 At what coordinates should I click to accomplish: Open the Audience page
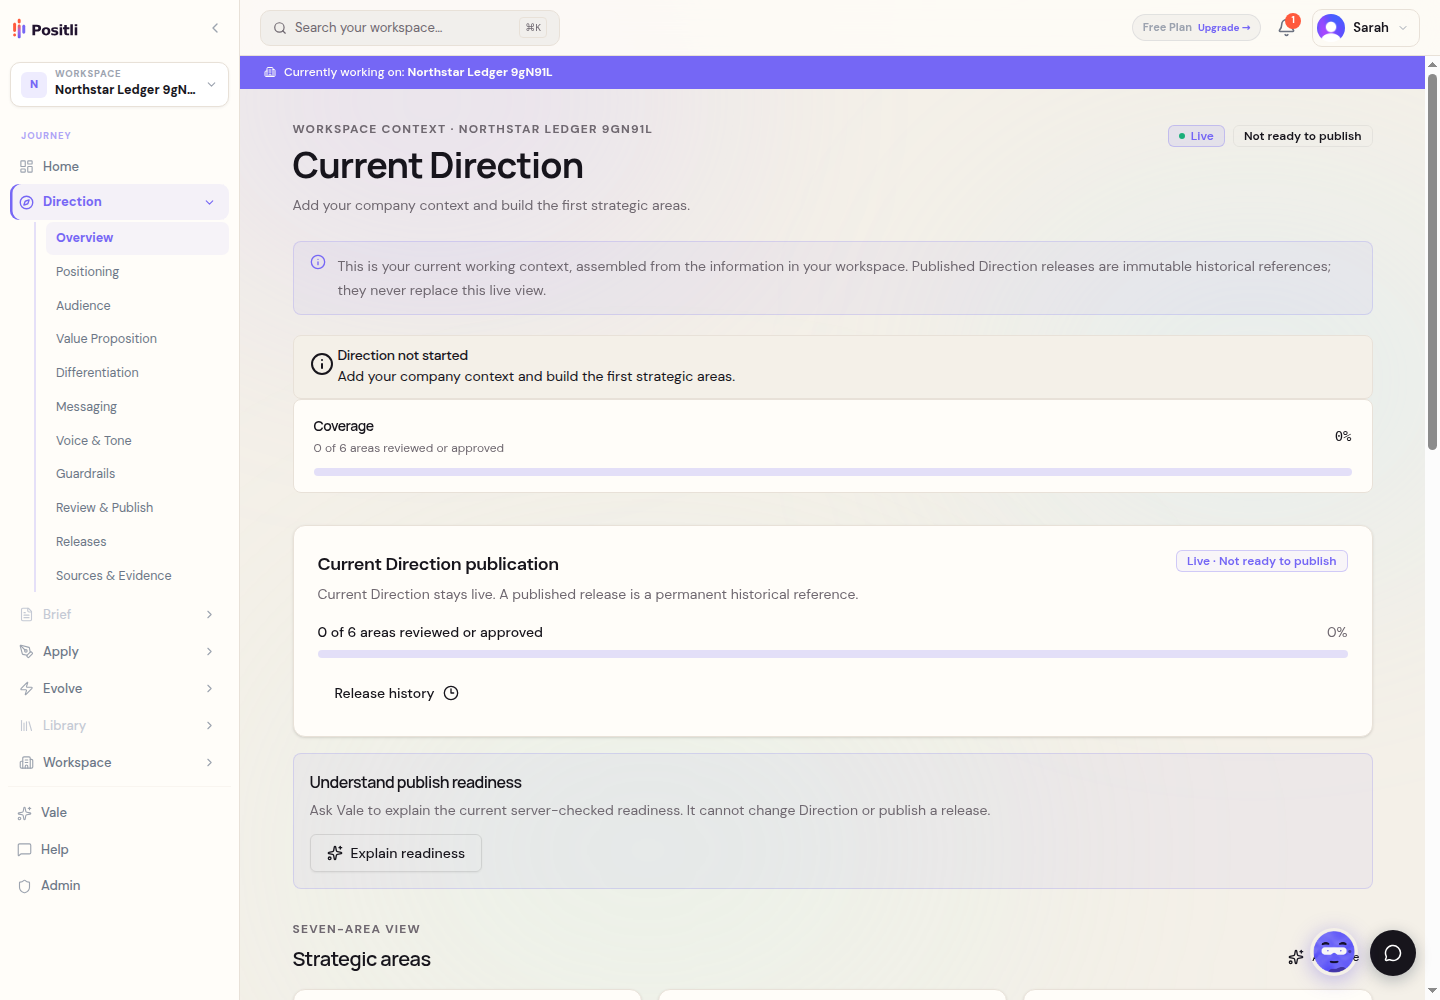click(137, 306)
